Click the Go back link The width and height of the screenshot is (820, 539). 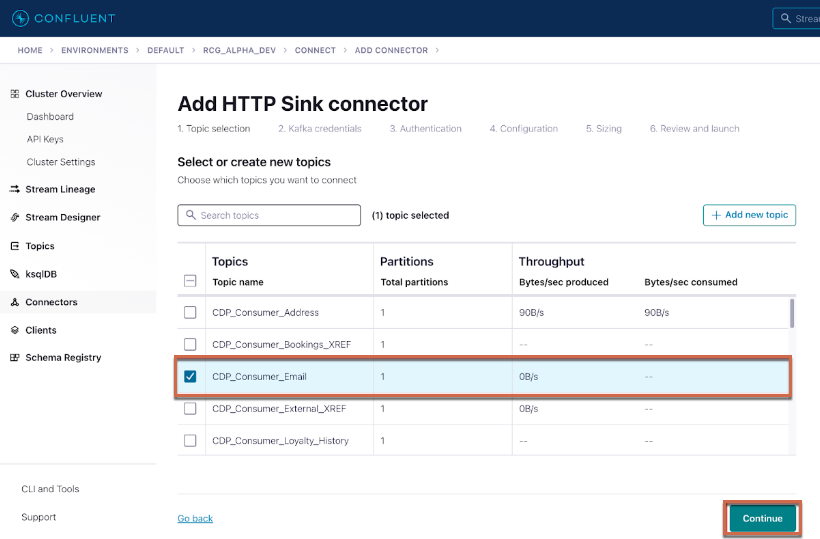click(x=195, y=518)
